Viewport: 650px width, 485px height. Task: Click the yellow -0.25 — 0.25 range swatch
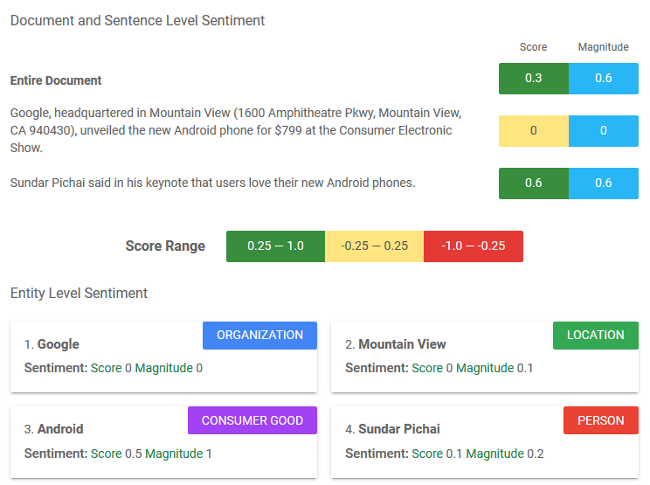click(x=374, y=246)
